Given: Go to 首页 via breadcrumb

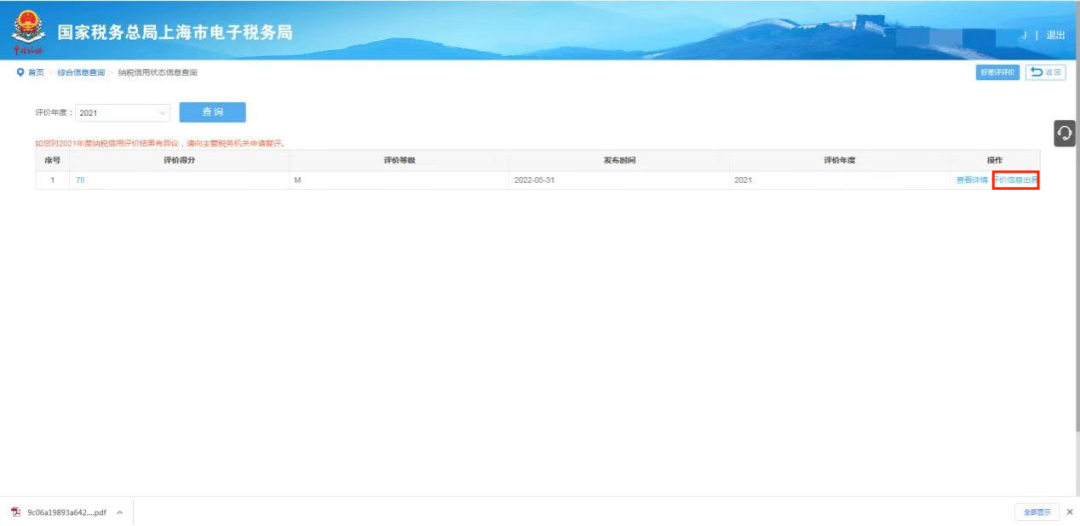Looking at the screenshot, I should [36, 73].
